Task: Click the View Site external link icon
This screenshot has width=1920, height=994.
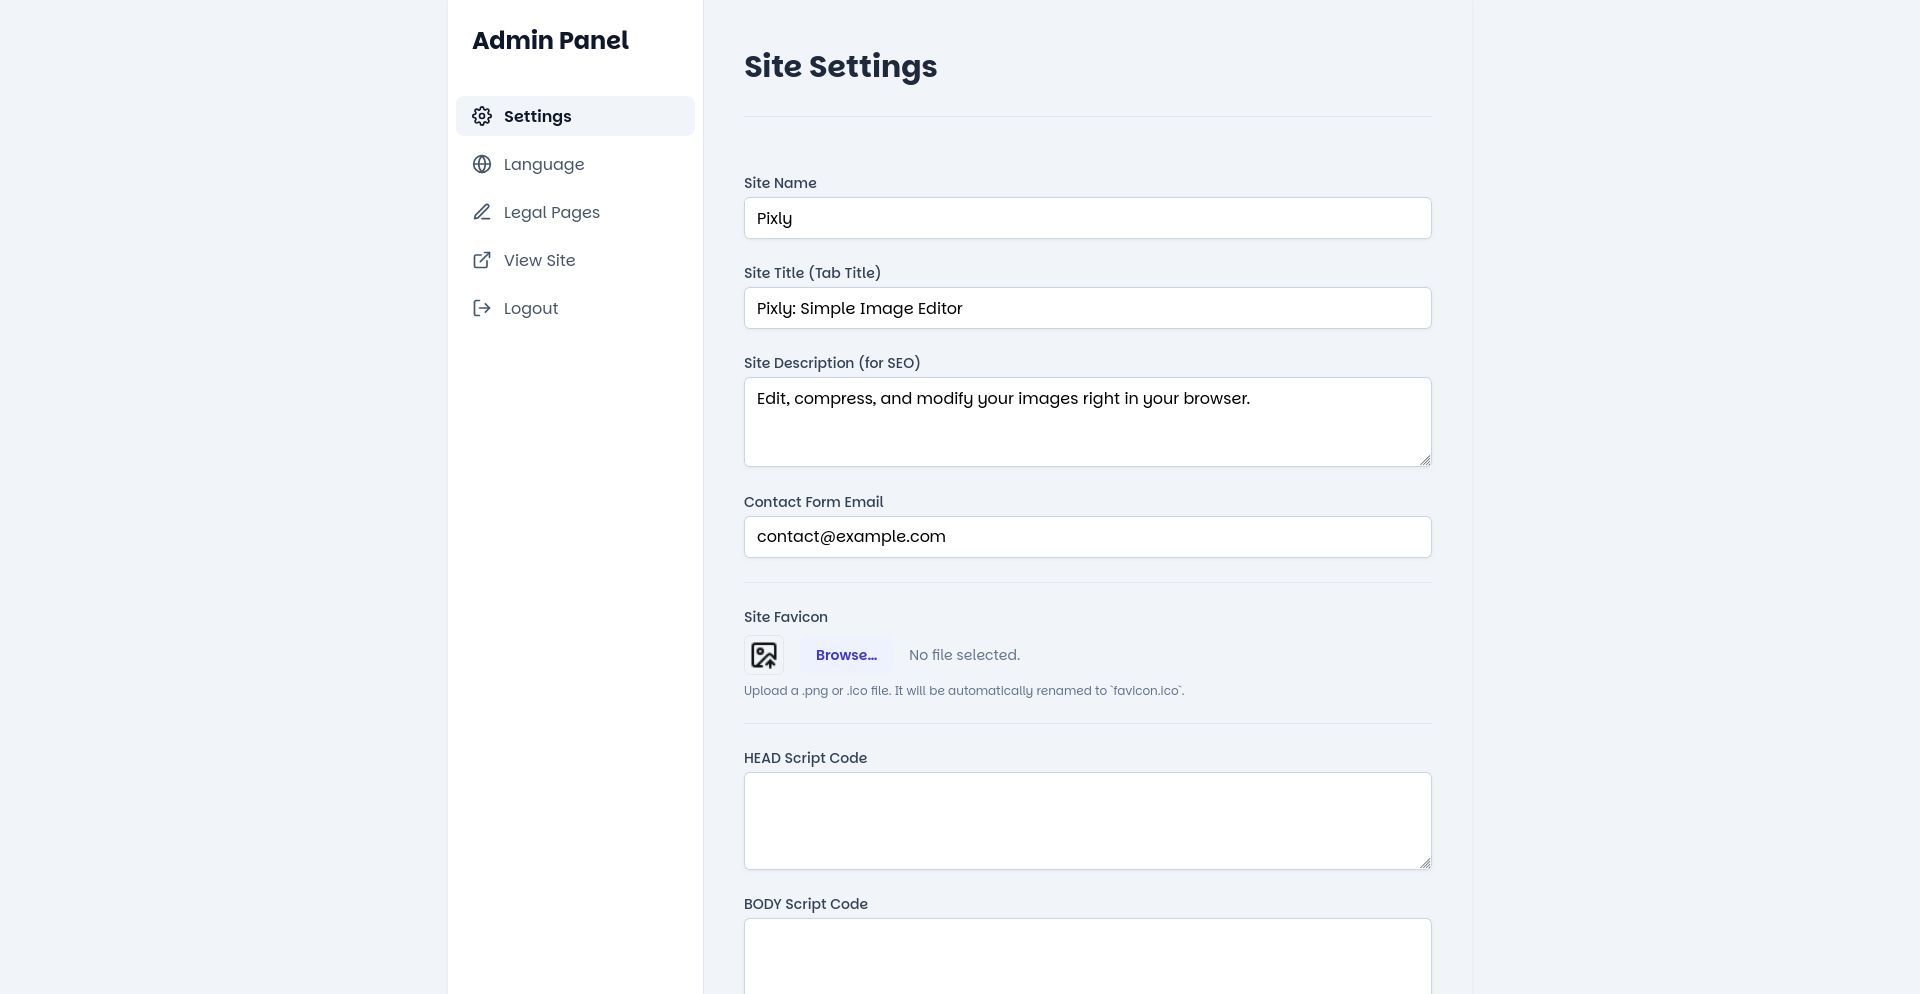Action: [x=482, y=260]
